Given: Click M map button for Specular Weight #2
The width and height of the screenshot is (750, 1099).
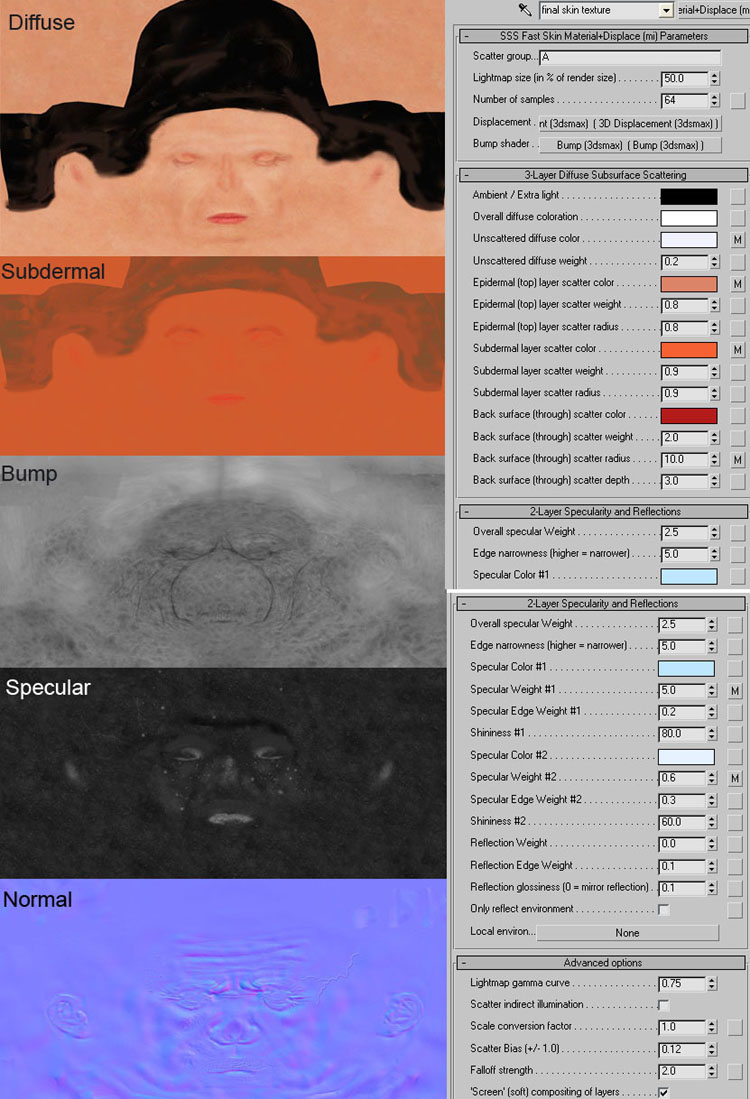Looking at the screenshot, I should 735,778.
